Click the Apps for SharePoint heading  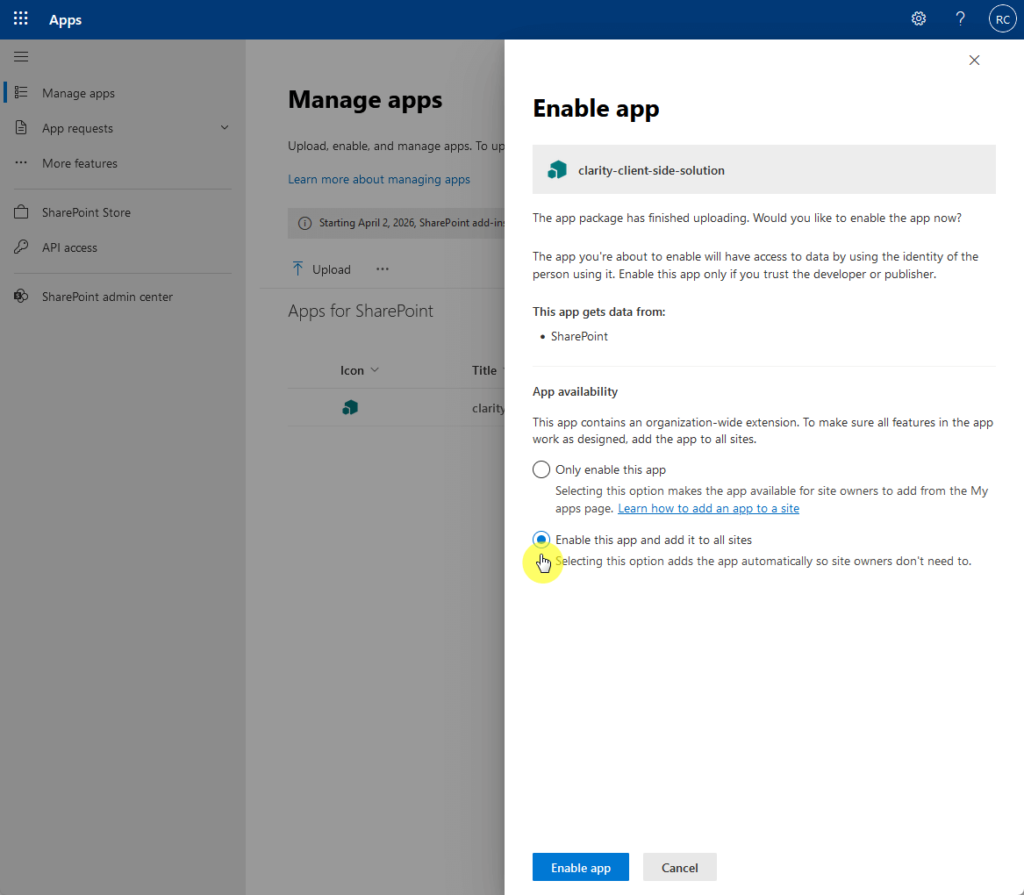point(360,311)
